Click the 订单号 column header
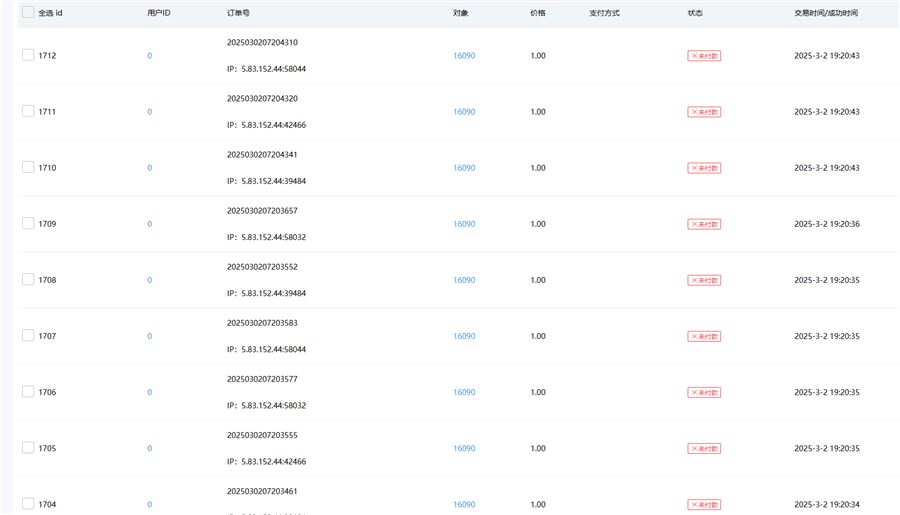The height and width of the screenshot is (515, 900). [239, 13]
